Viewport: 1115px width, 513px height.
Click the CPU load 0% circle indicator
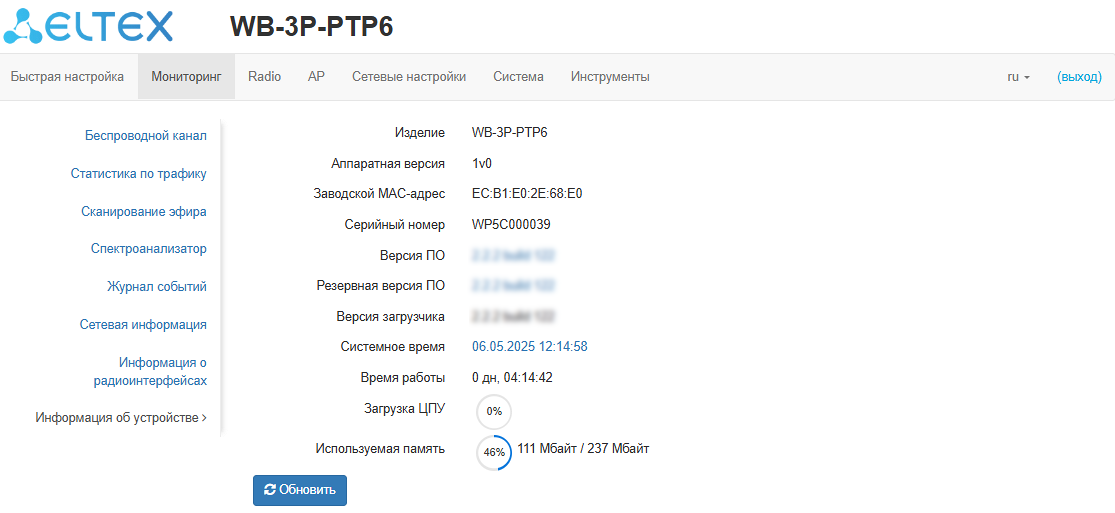pos(494,411)
